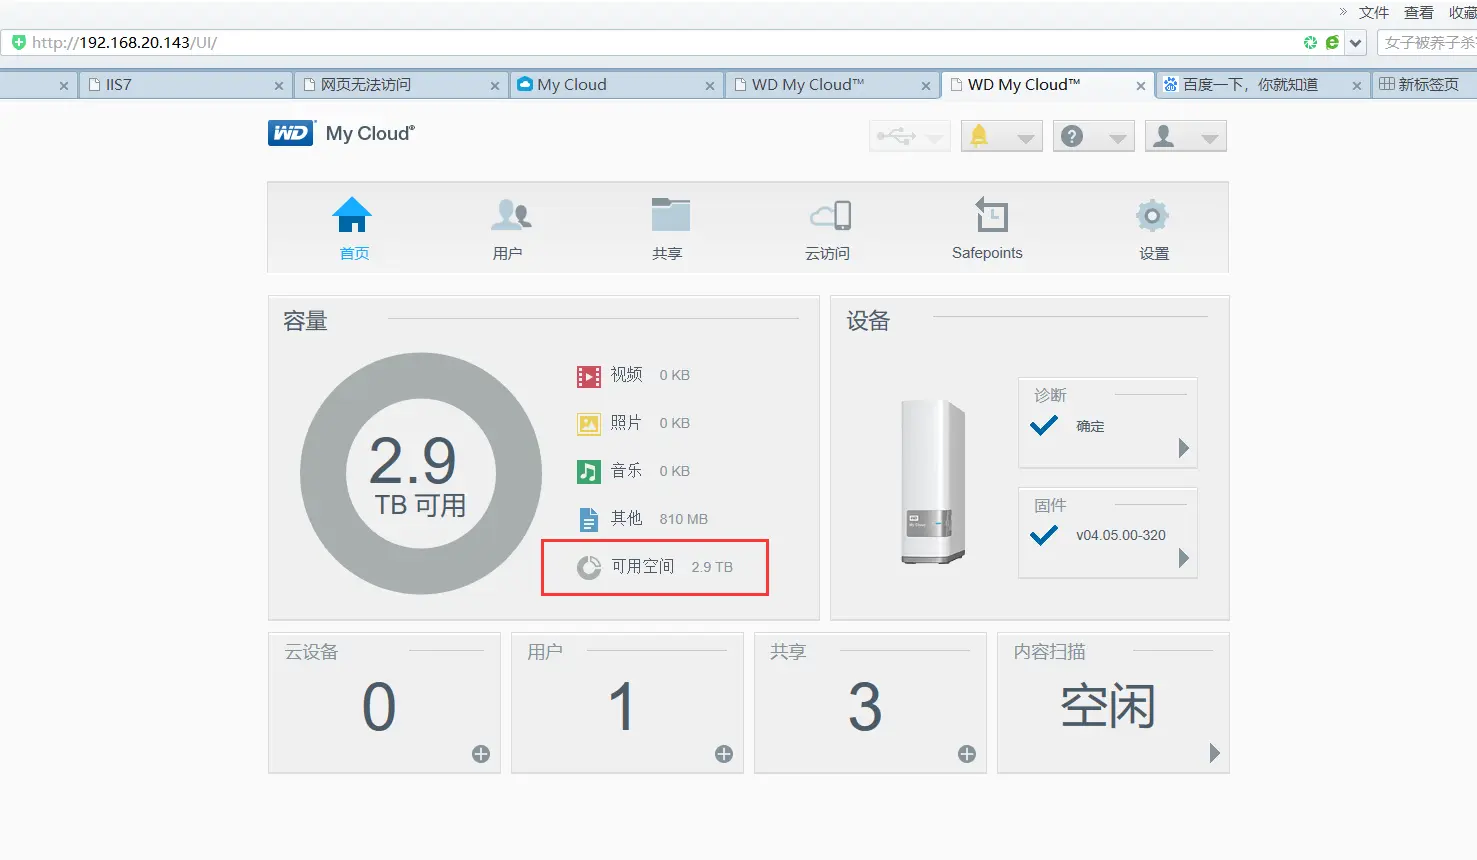Open the user account dropdown
This screenshot has width=1477, height=860.
1185,137
